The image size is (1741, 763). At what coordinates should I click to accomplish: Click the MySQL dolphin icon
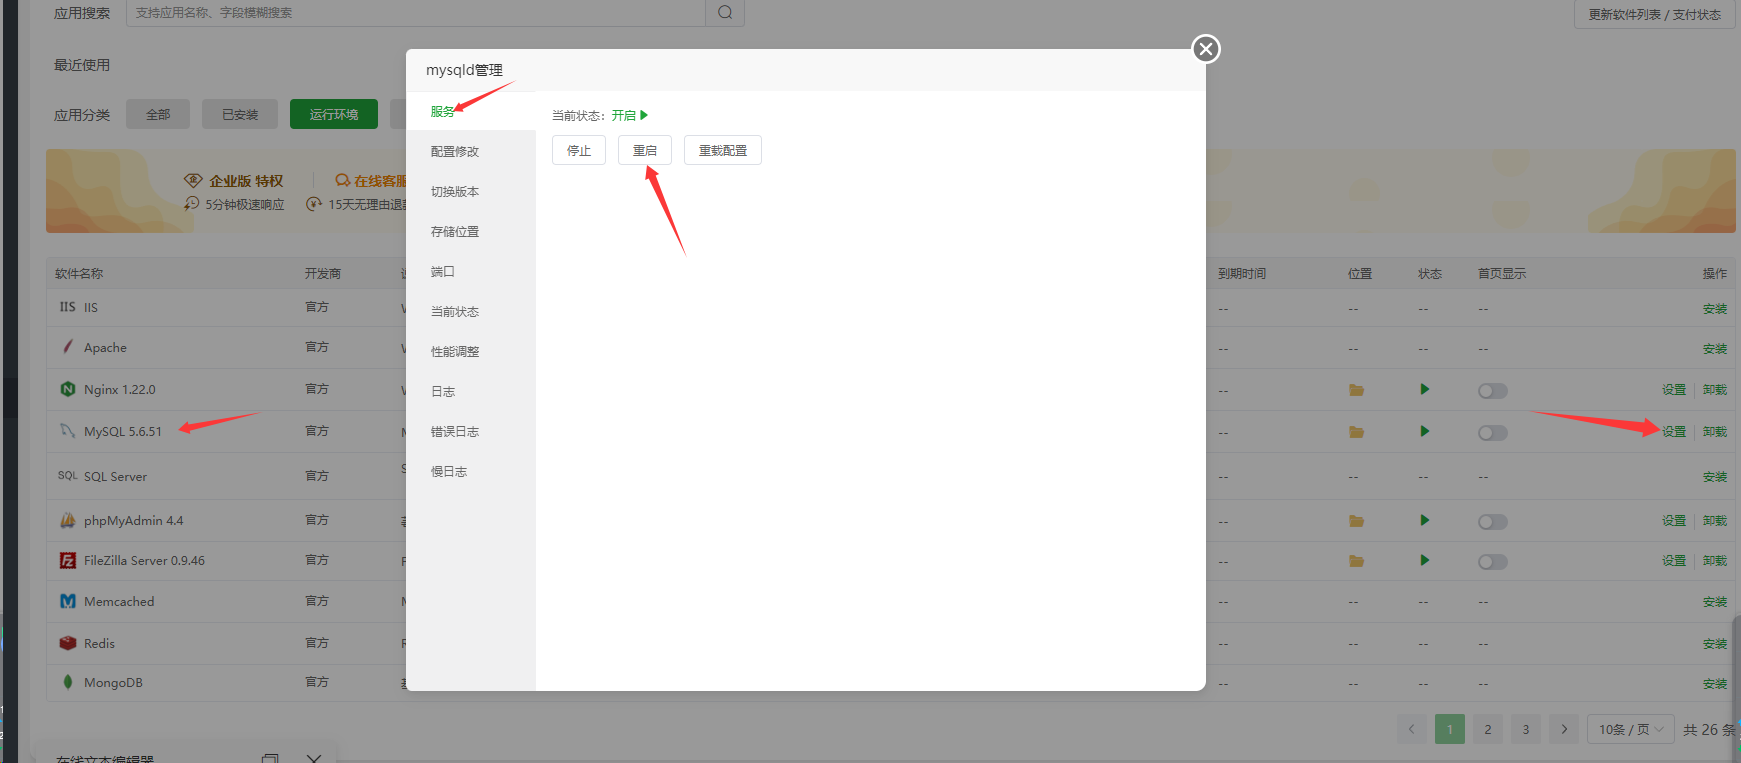point(68,431)
